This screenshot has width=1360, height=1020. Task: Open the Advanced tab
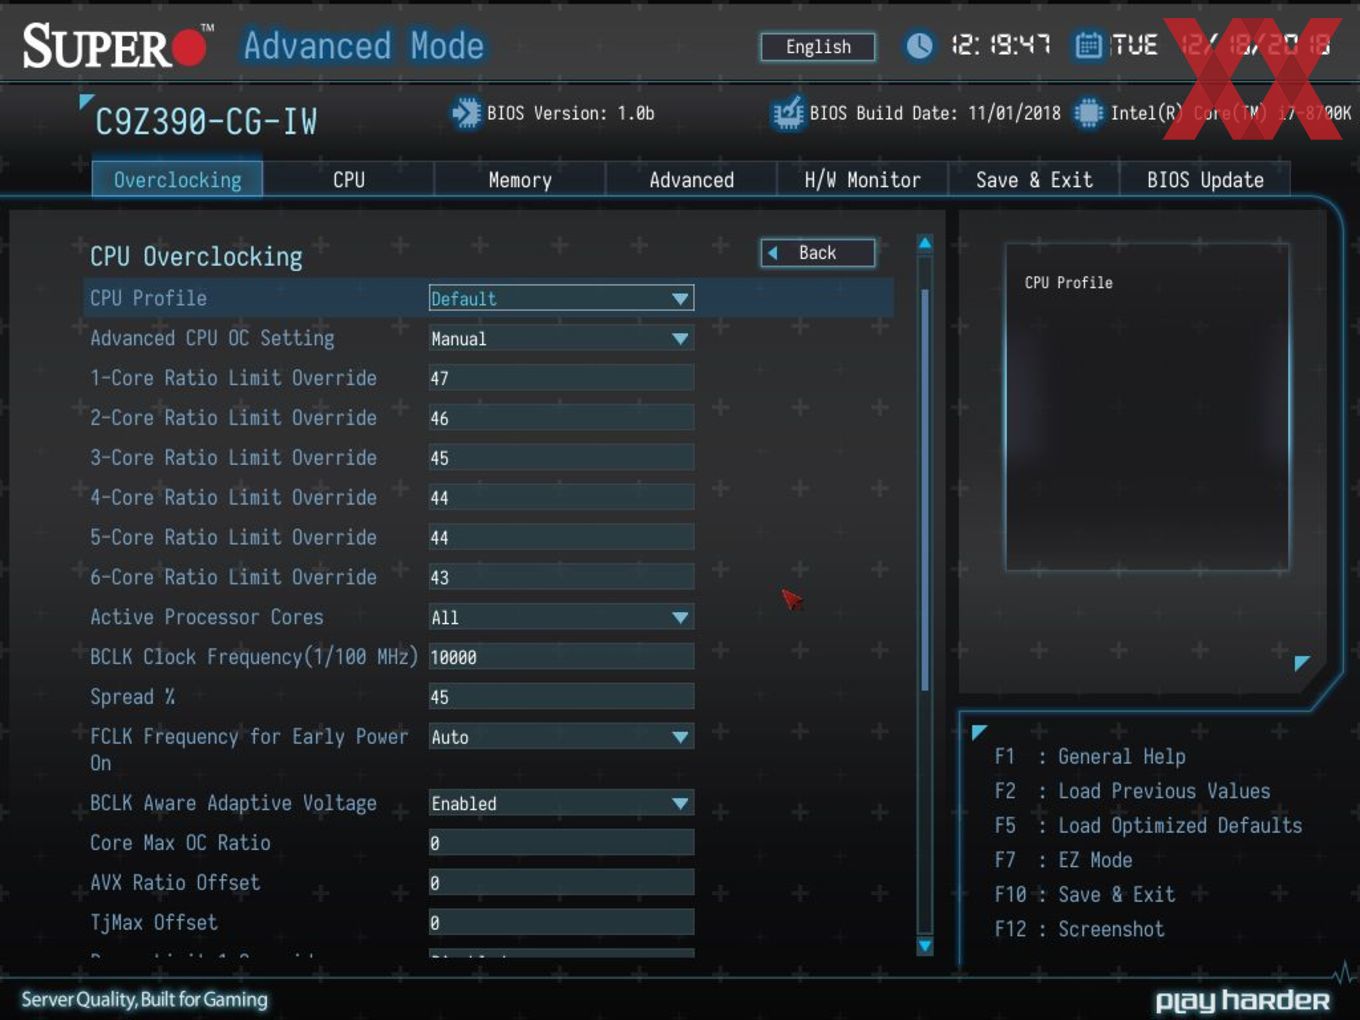click(x=691, y=180)
